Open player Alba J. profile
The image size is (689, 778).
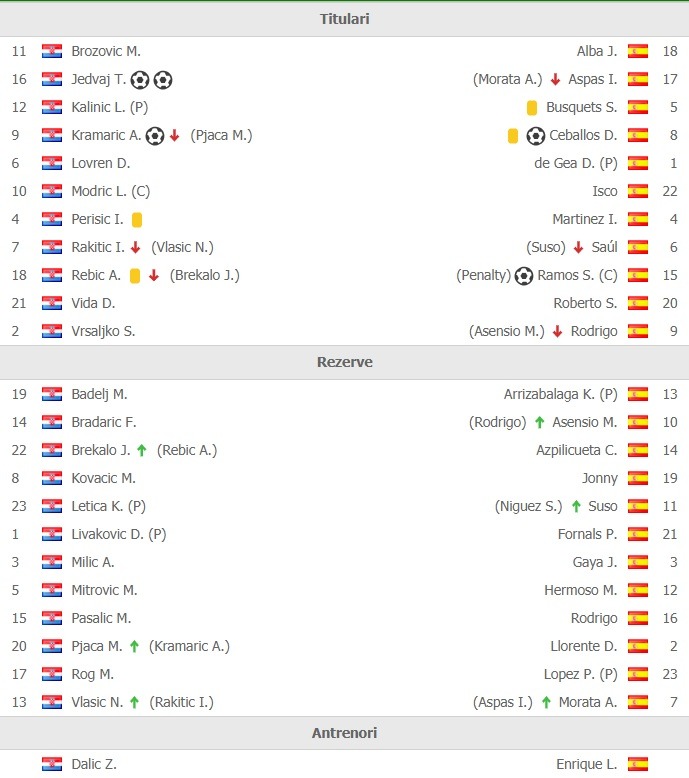coord(597,51)
